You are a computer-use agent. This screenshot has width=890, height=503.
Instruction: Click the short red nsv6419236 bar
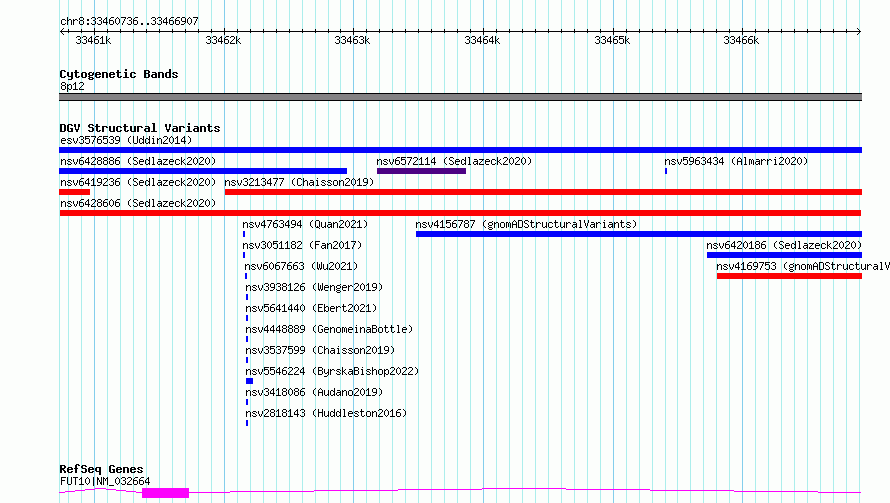74,192
